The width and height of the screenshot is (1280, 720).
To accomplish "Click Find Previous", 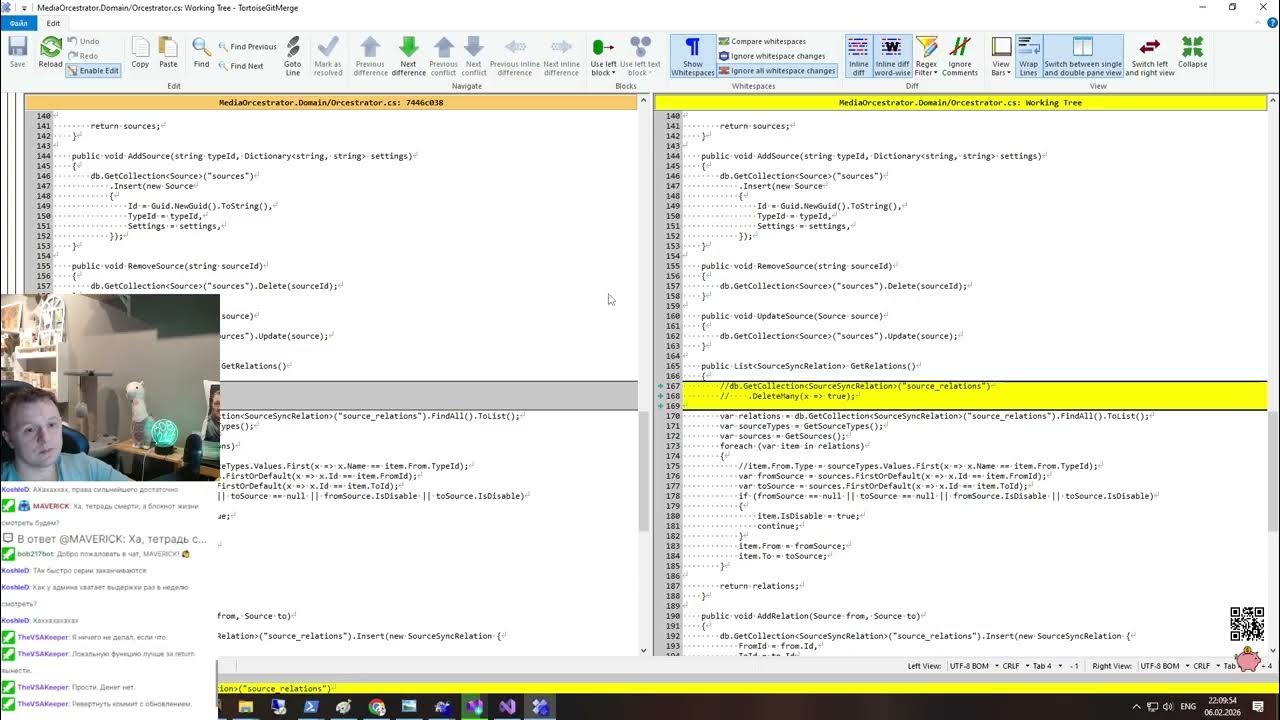I will click(246, 46).
